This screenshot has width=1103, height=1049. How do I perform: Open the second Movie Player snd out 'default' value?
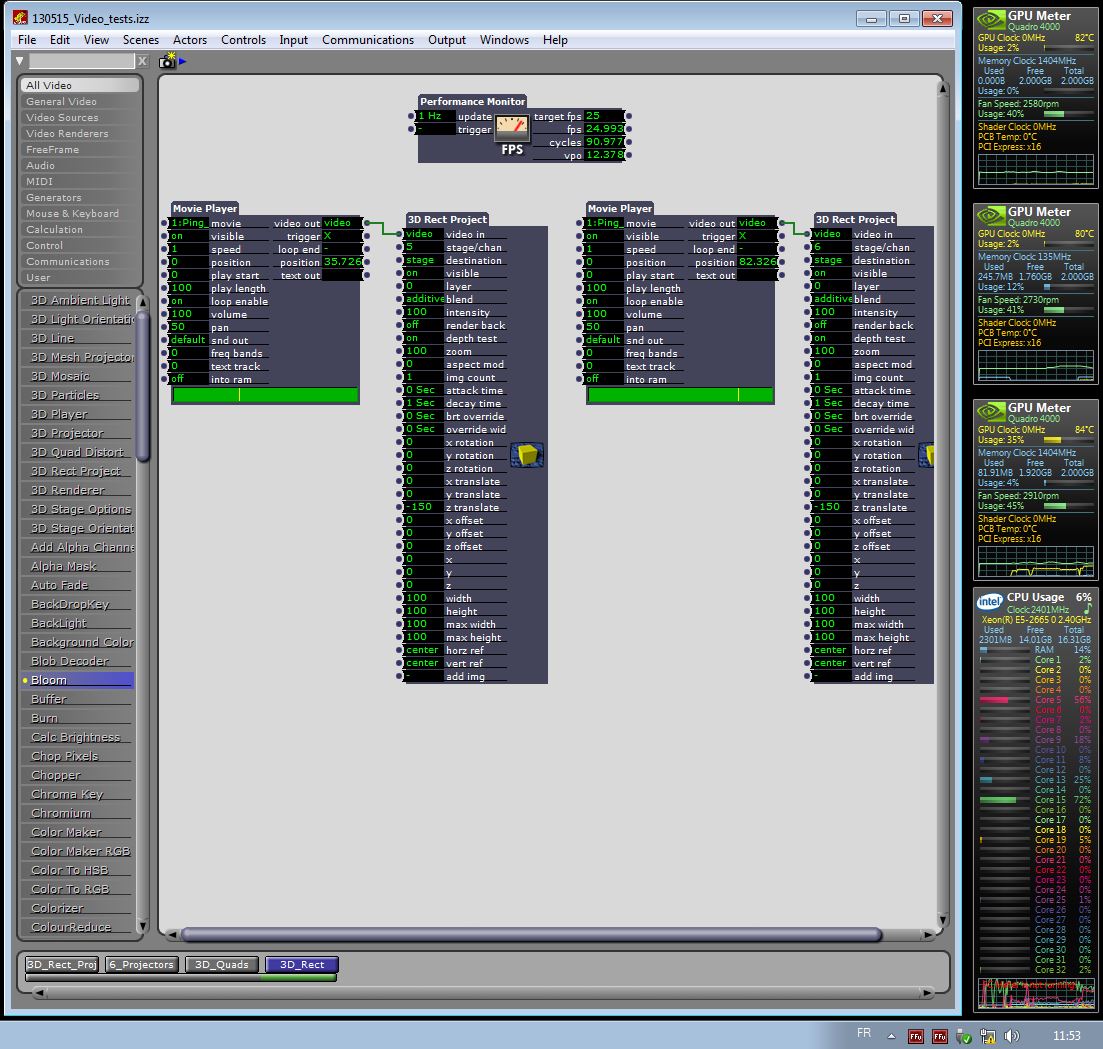(x=604, y=340)
